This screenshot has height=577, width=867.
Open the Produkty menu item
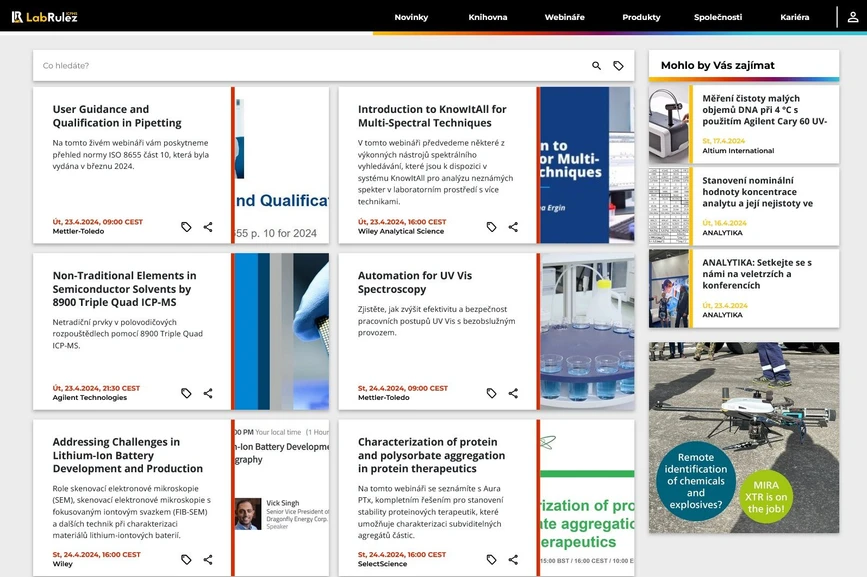641,17
